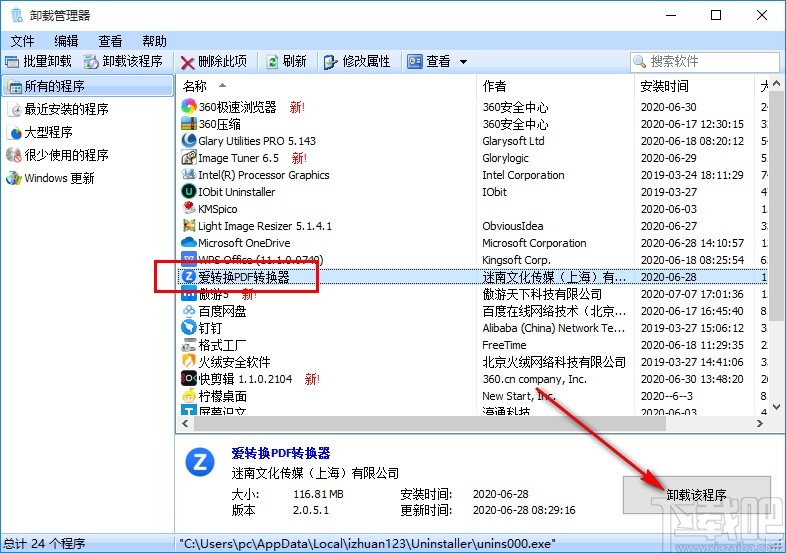
Task: Click the horizontal scrollbar right arrow
Action: coord(760,423)
